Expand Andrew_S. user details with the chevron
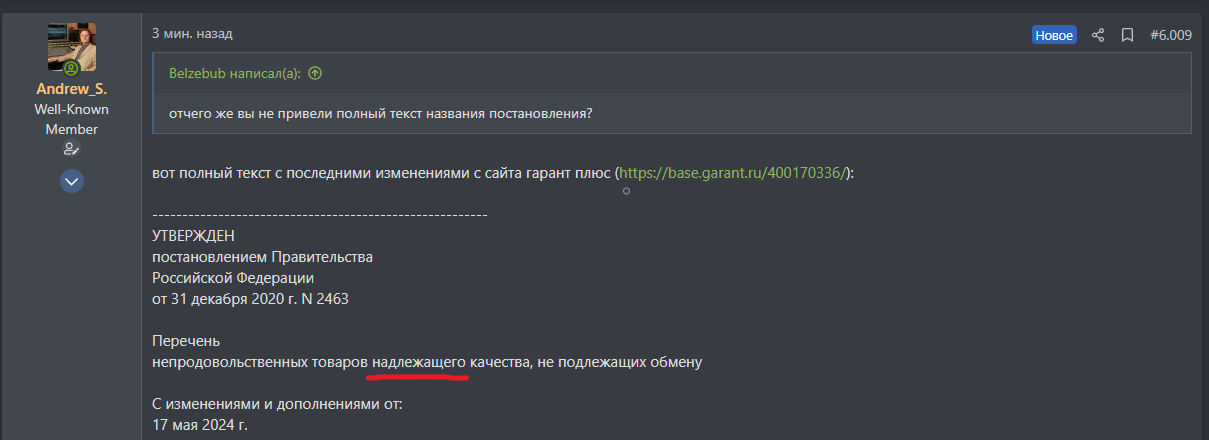 72,181
